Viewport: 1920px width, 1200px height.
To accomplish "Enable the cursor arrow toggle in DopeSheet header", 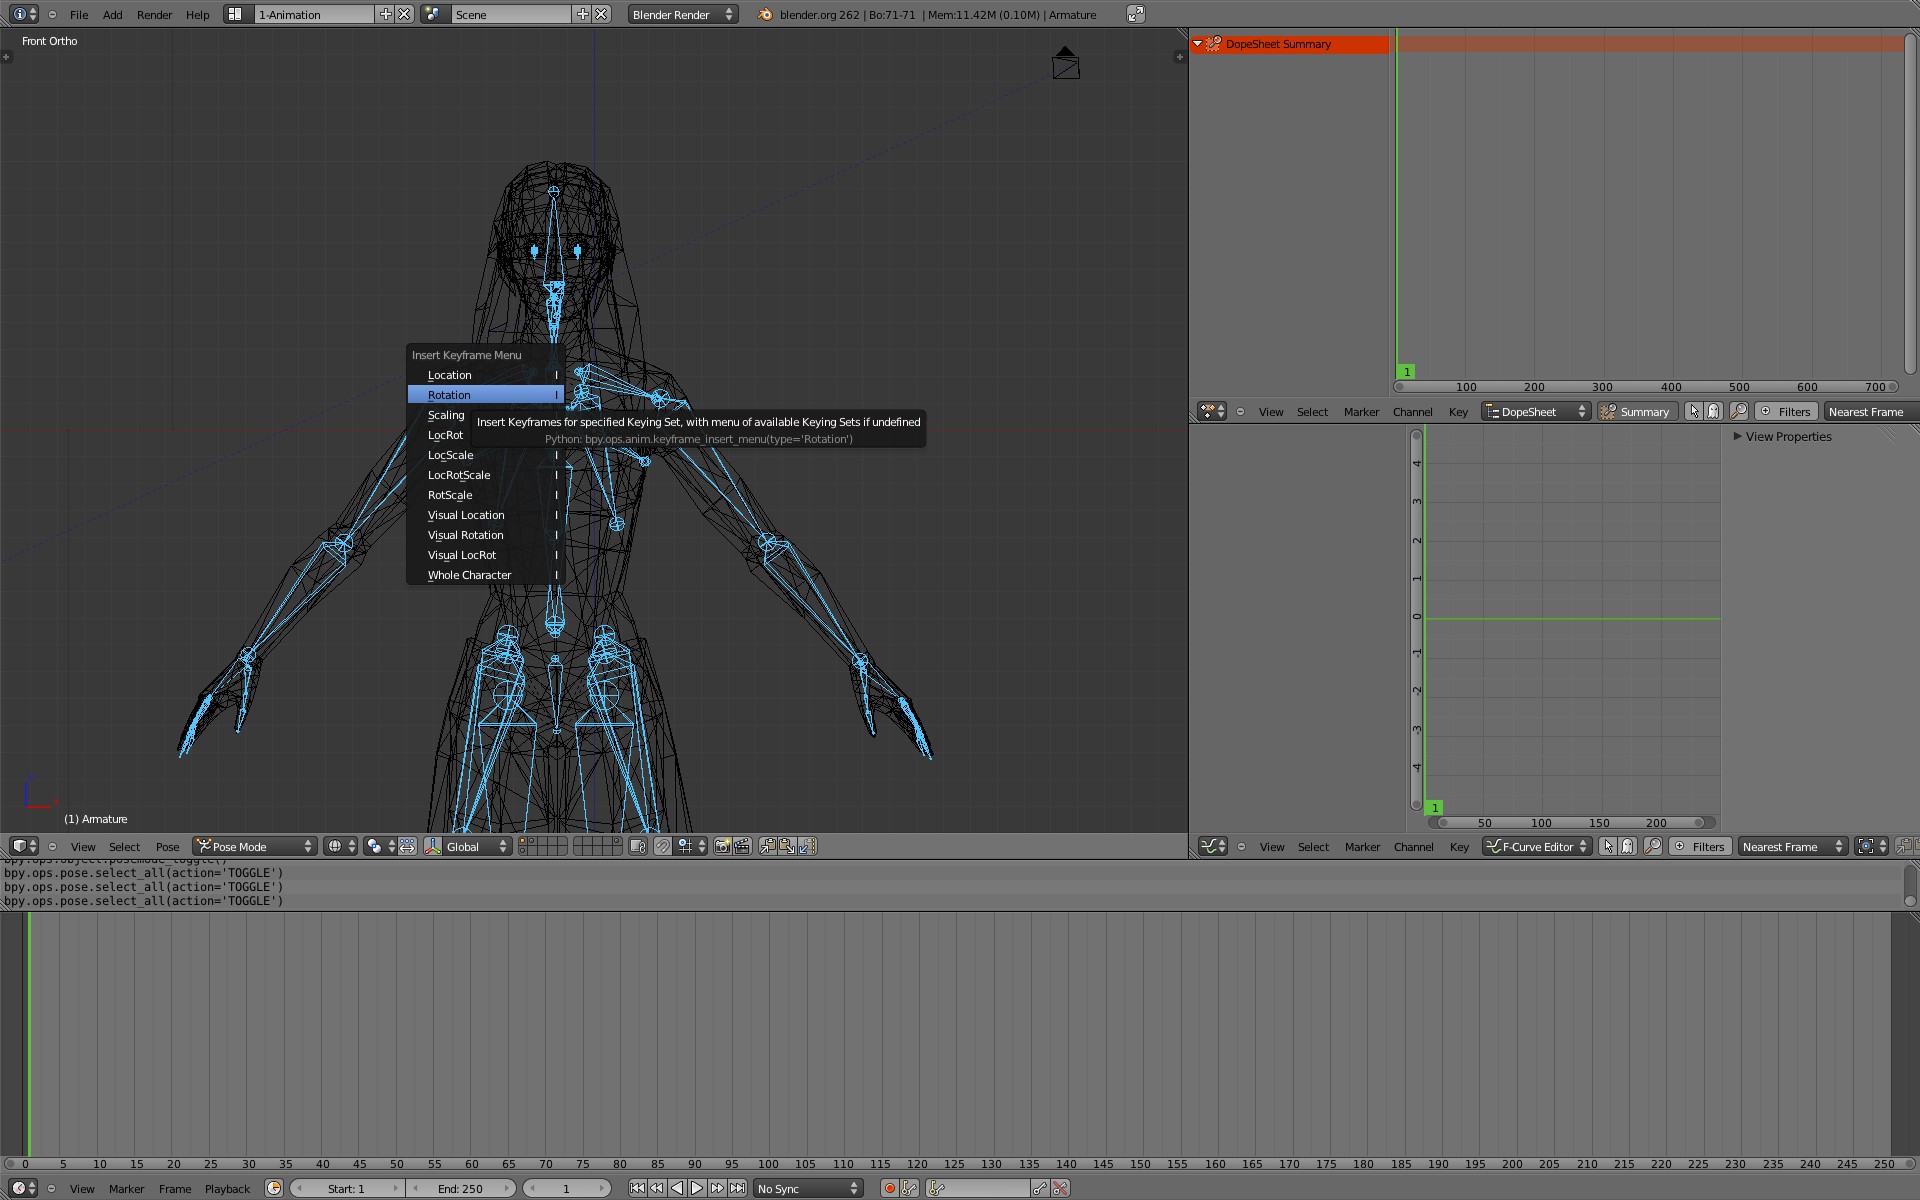I will coord(1694,411).
